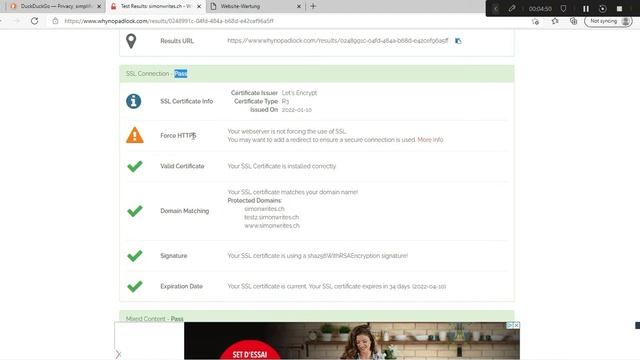Click the SSL Certificate Info label
The image size is (640, 360).
[x=187, y=101]
